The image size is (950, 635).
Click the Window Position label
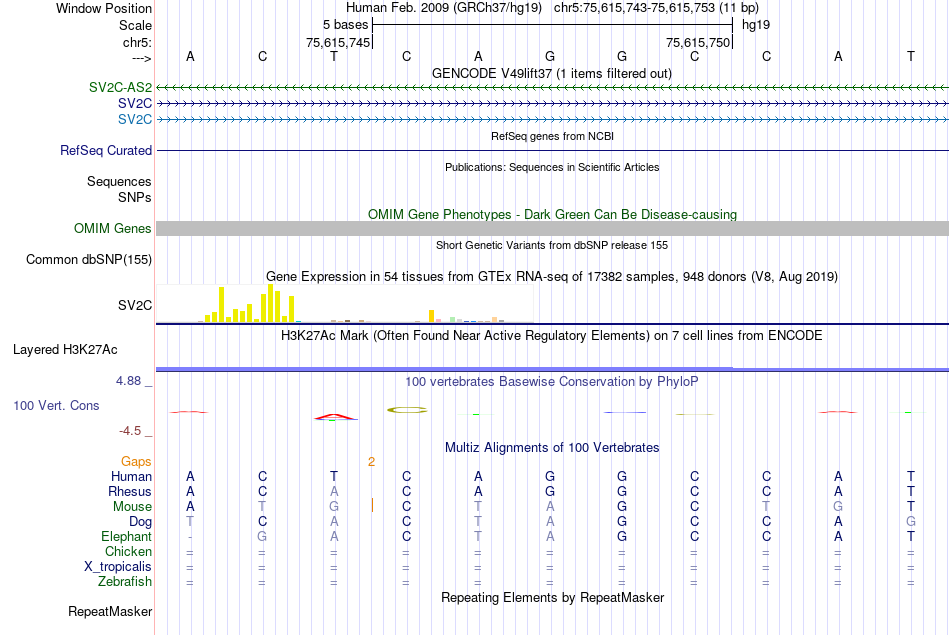tap(104, 8)
